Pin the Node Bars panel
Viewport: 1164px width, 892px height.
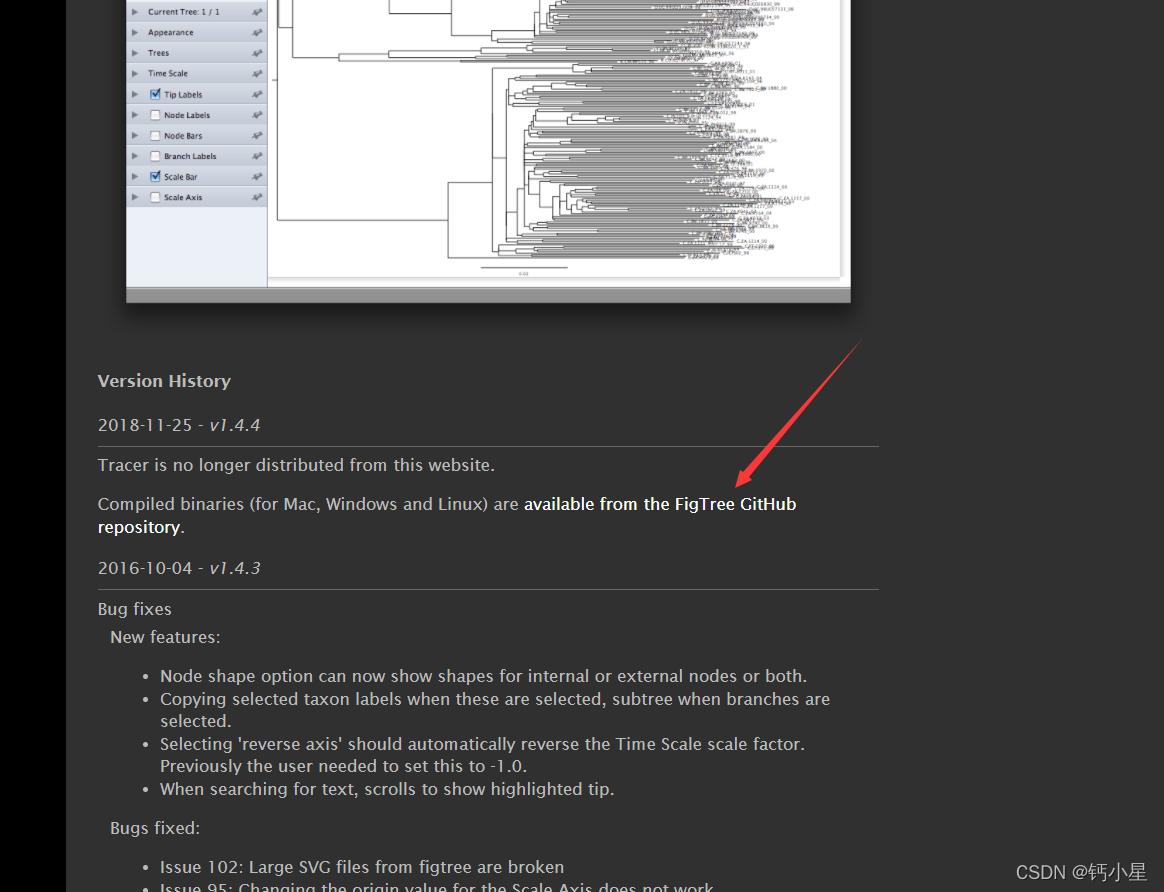[257, 136]
